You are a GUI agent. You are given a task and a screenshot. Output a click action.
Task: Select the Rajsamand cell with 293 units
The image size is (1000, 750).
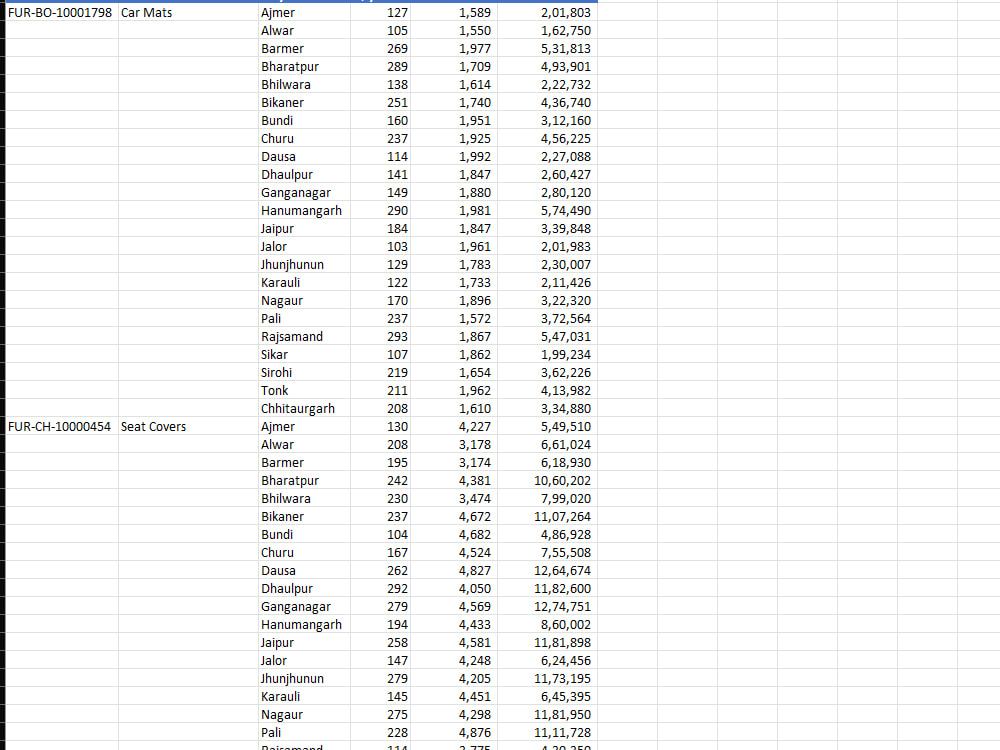(304, 337)
